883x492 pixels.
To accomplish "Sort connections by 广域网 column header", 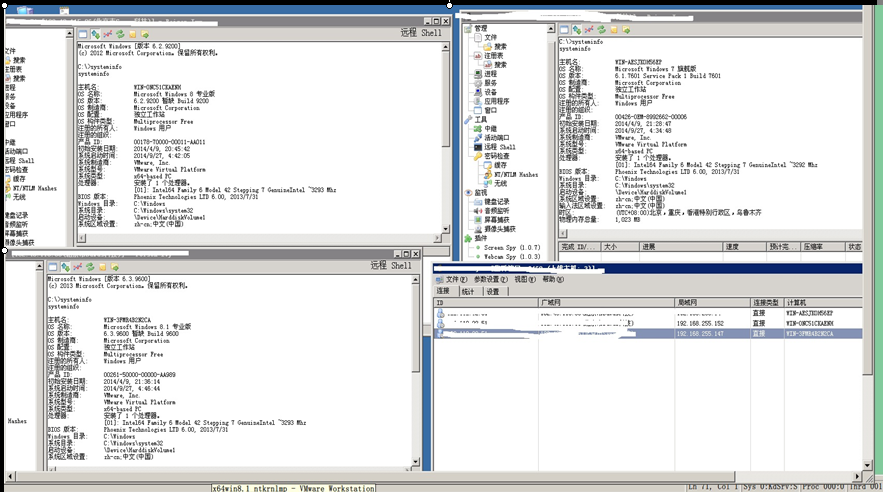I will click(606, 303).
